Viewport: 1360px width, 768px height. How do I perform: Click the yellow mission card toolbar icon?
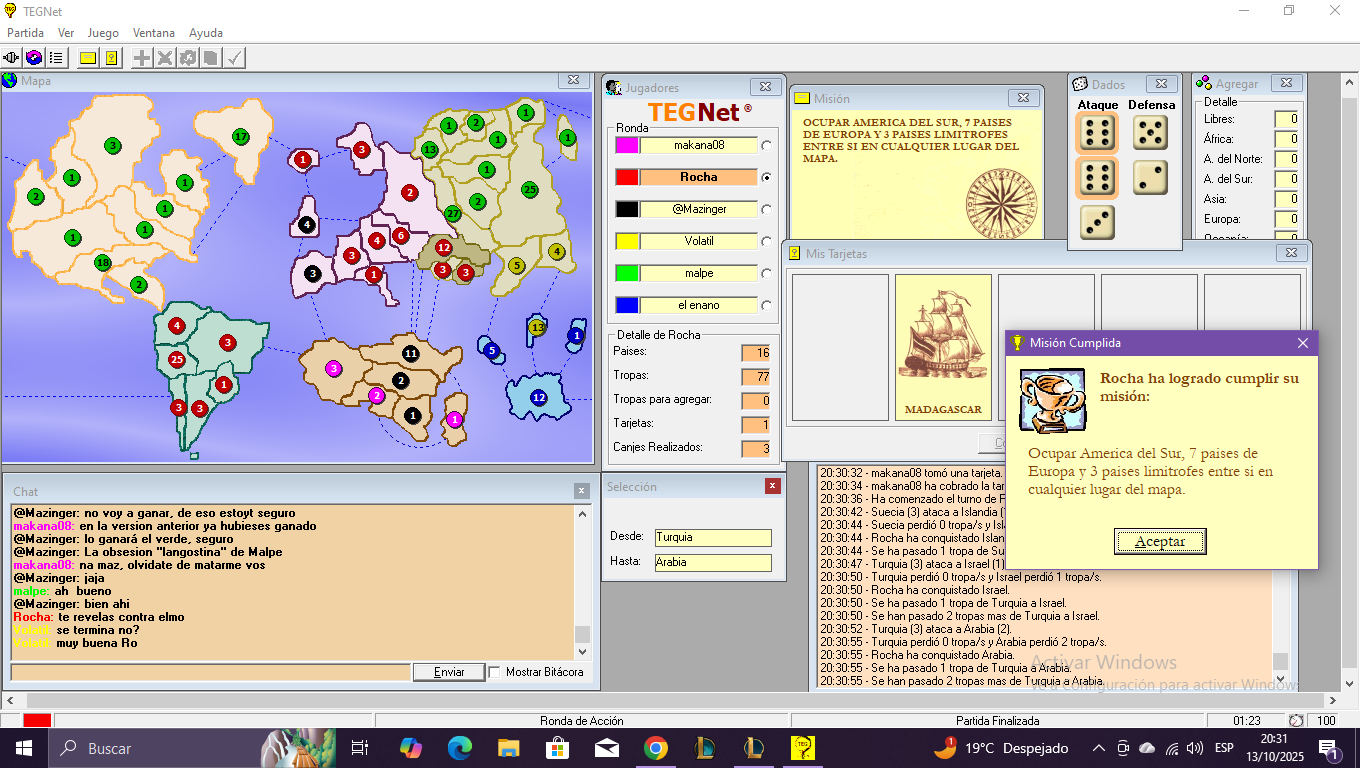[88, 58]
